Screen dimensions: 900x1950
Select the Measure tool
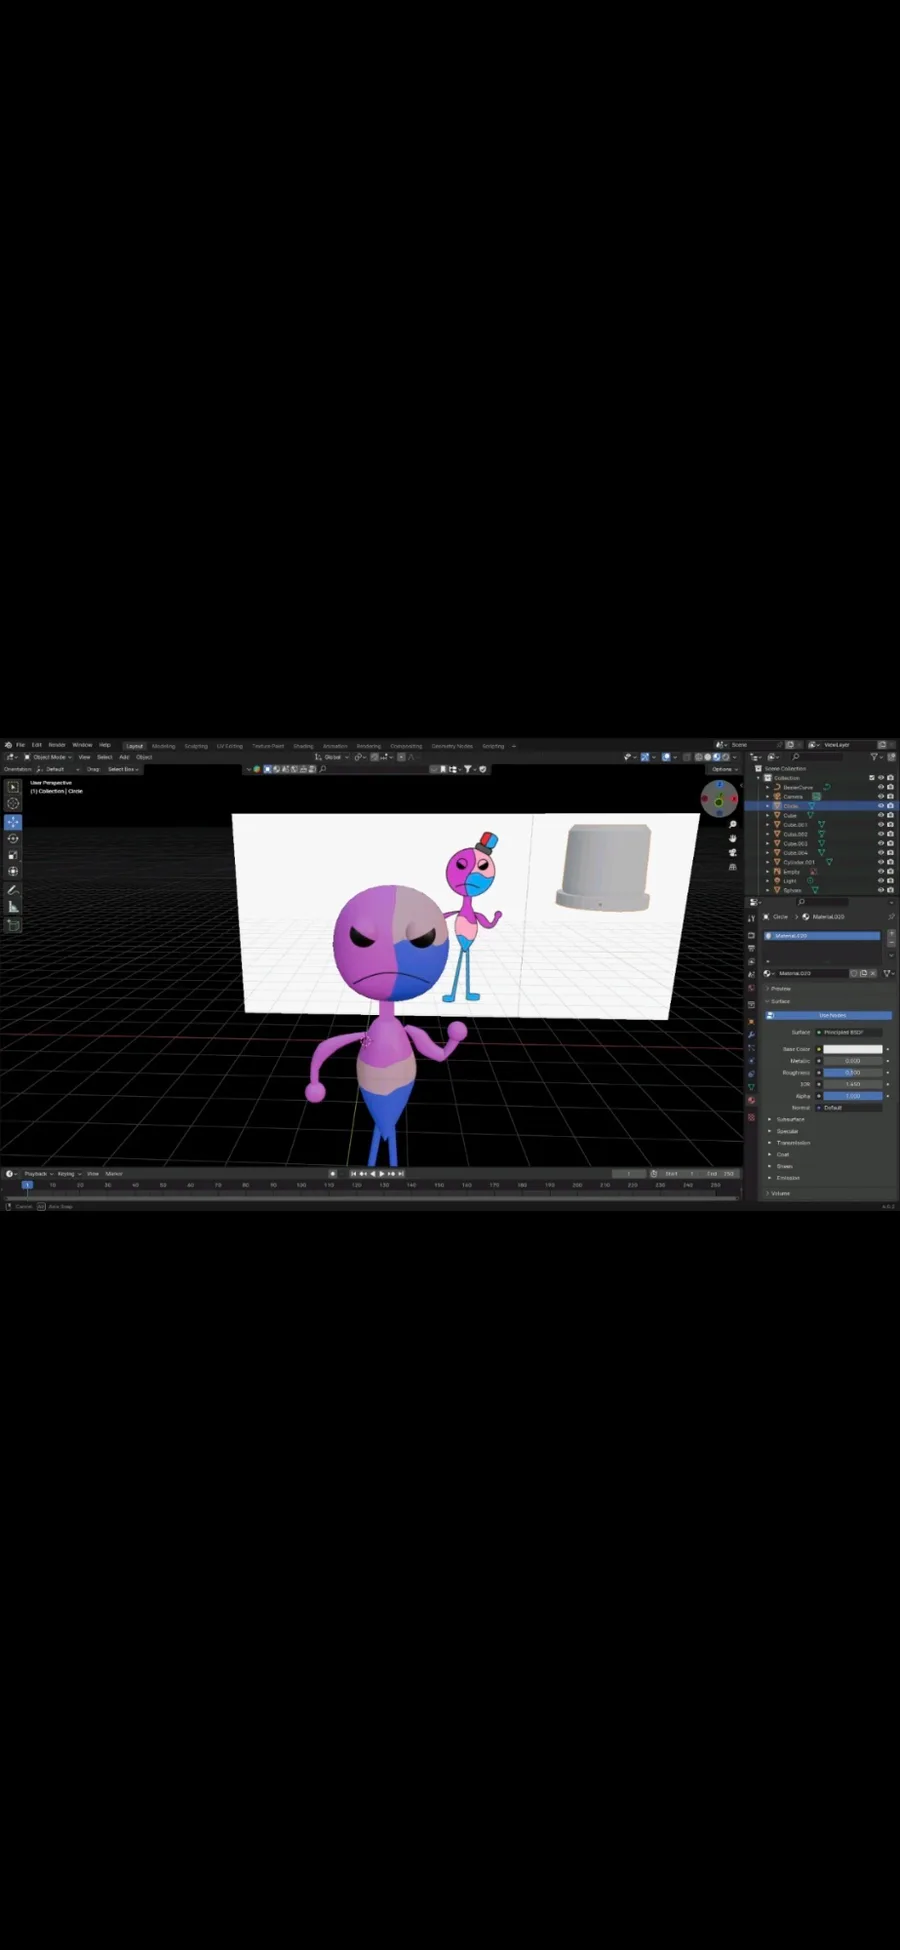pyautogui.click(x=13, y=906)
